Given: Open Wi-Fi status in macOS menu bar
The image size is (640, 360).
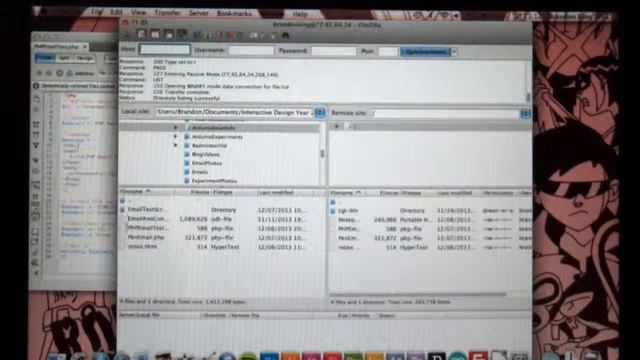Looking at the screenshot, I should click(444, 16).
